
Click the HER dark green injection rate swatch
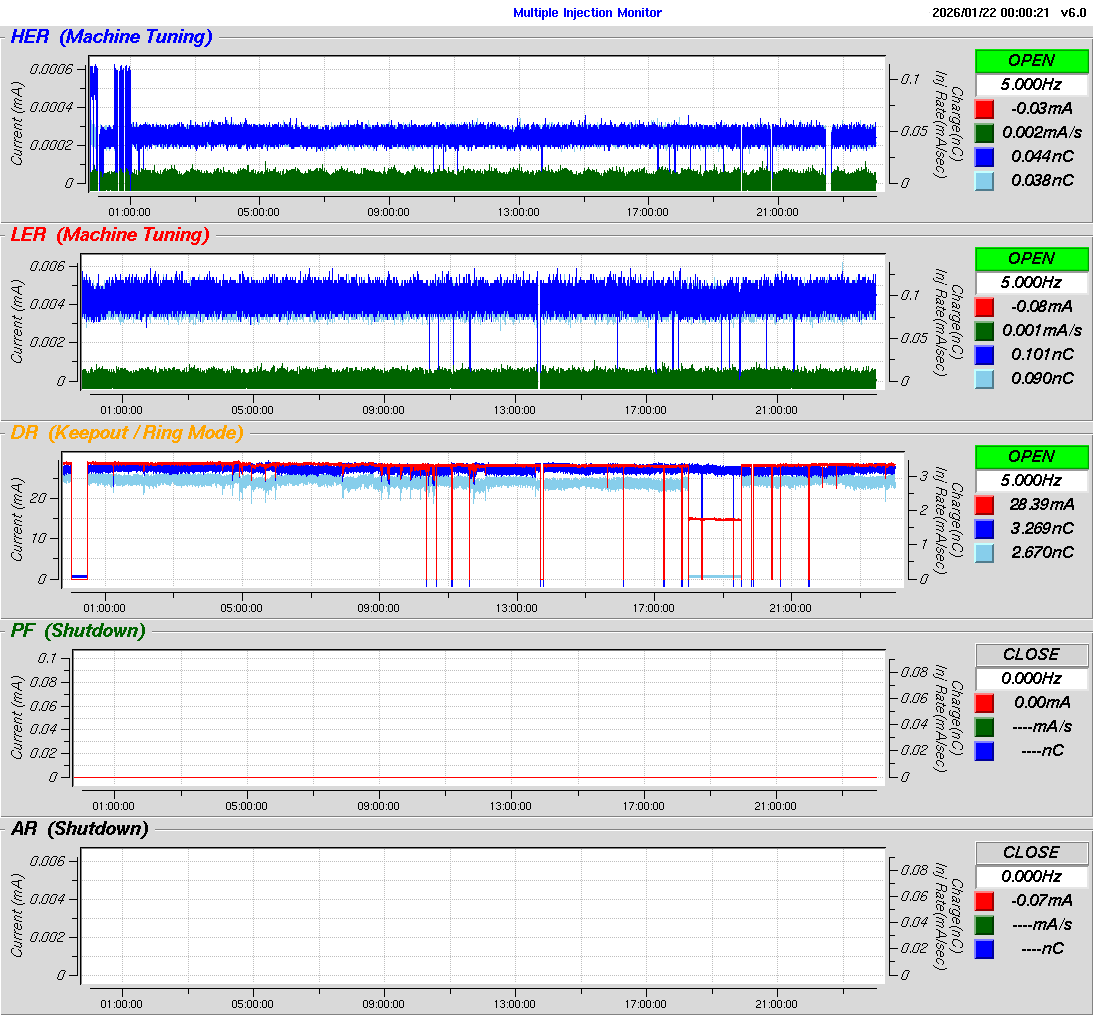pos(984,133)
